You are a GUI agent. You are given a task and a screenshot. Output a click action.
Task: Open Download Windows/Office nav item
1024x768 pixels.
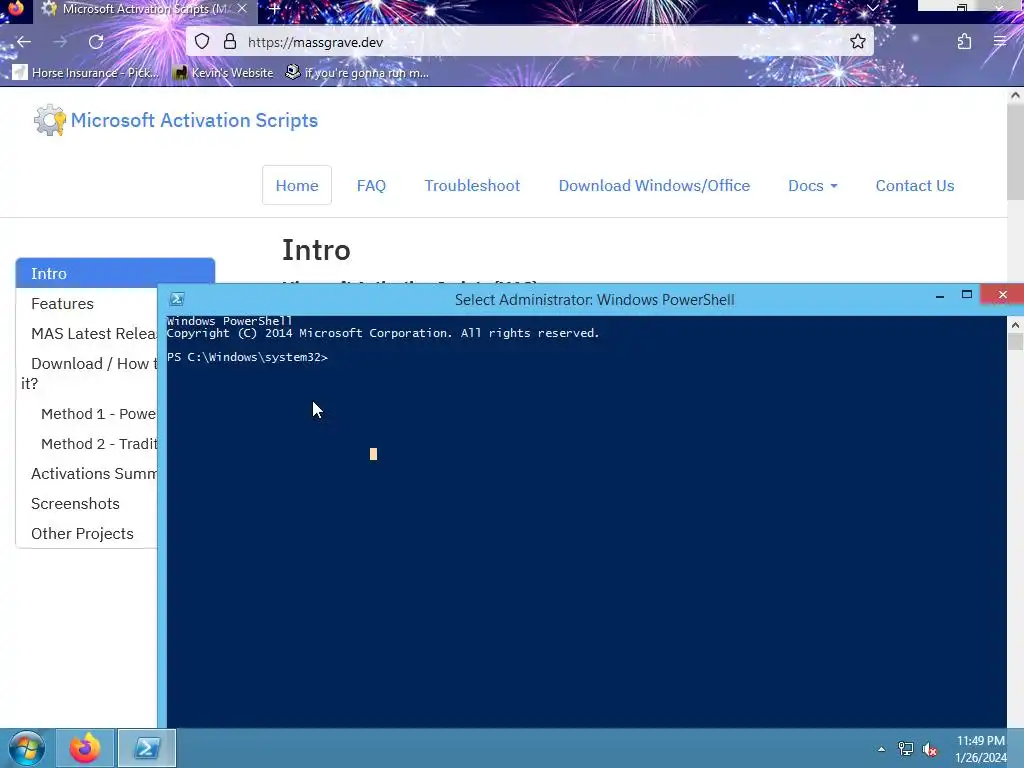pos(654,185)
